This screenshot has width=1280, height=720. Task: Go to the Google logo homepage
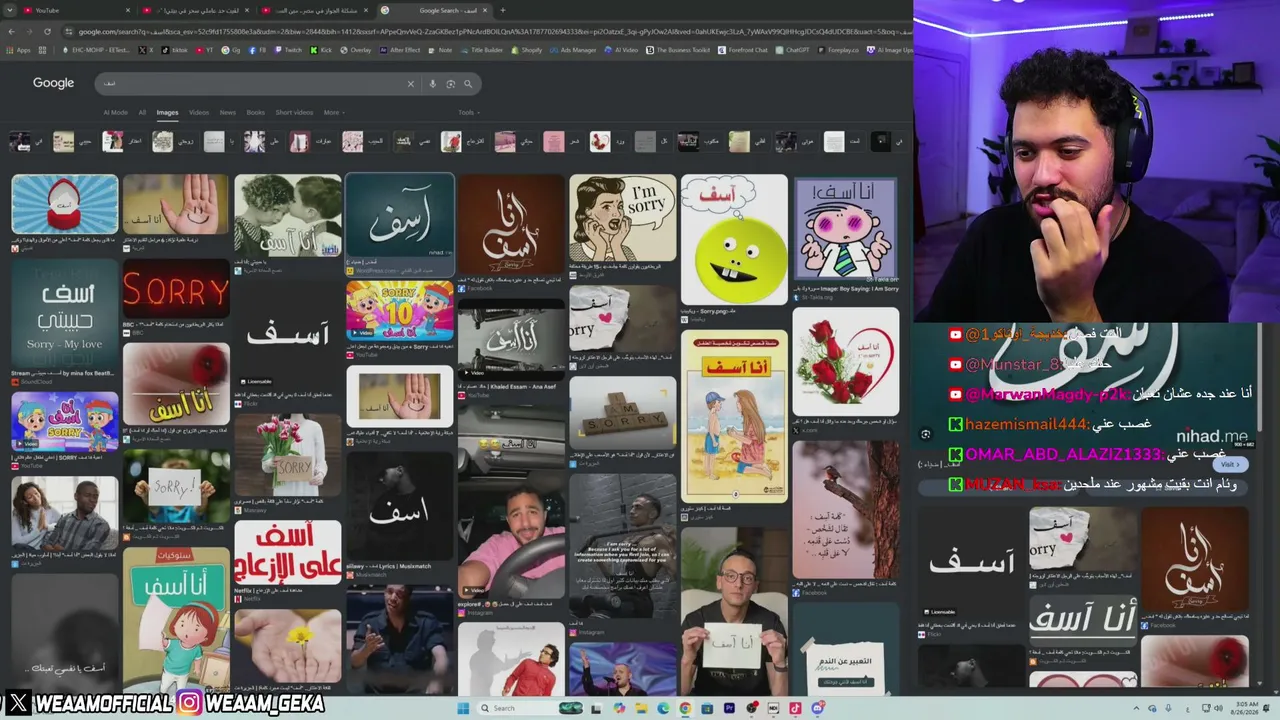click(53, 83)
